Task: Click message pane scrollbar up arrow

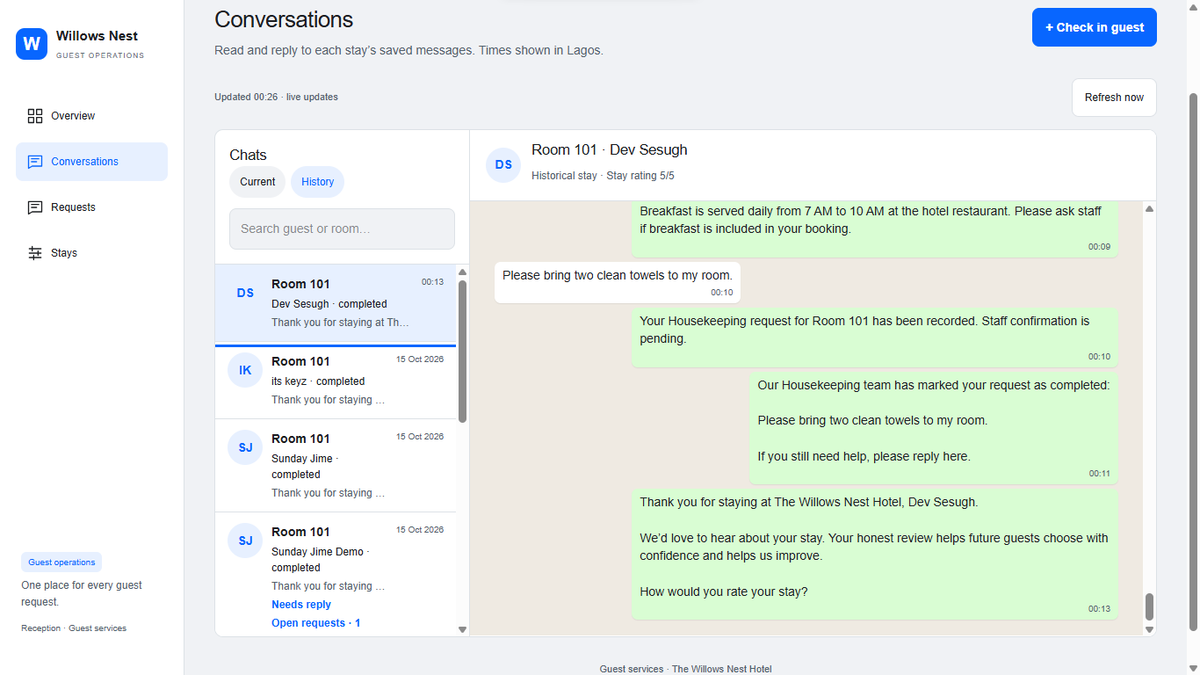Action: (x=1149, y=209)
